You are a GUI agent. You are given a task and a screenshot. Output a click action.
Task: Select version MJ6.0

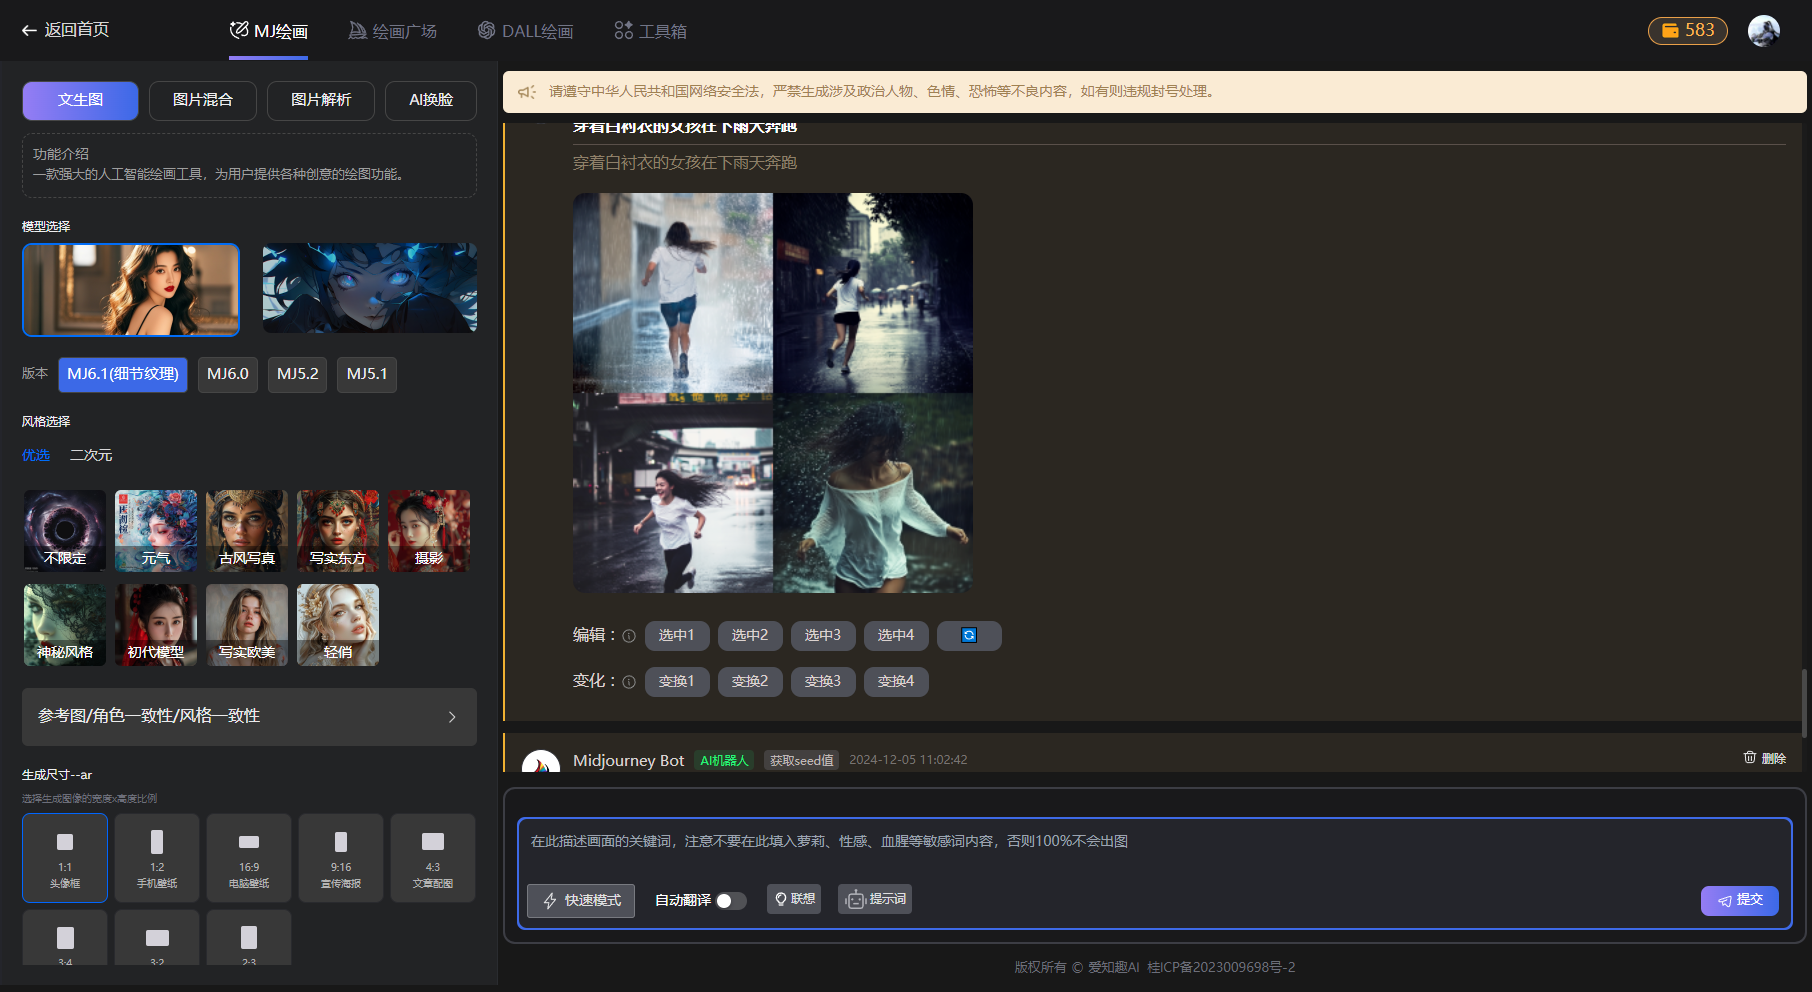[x=228, y=374]
